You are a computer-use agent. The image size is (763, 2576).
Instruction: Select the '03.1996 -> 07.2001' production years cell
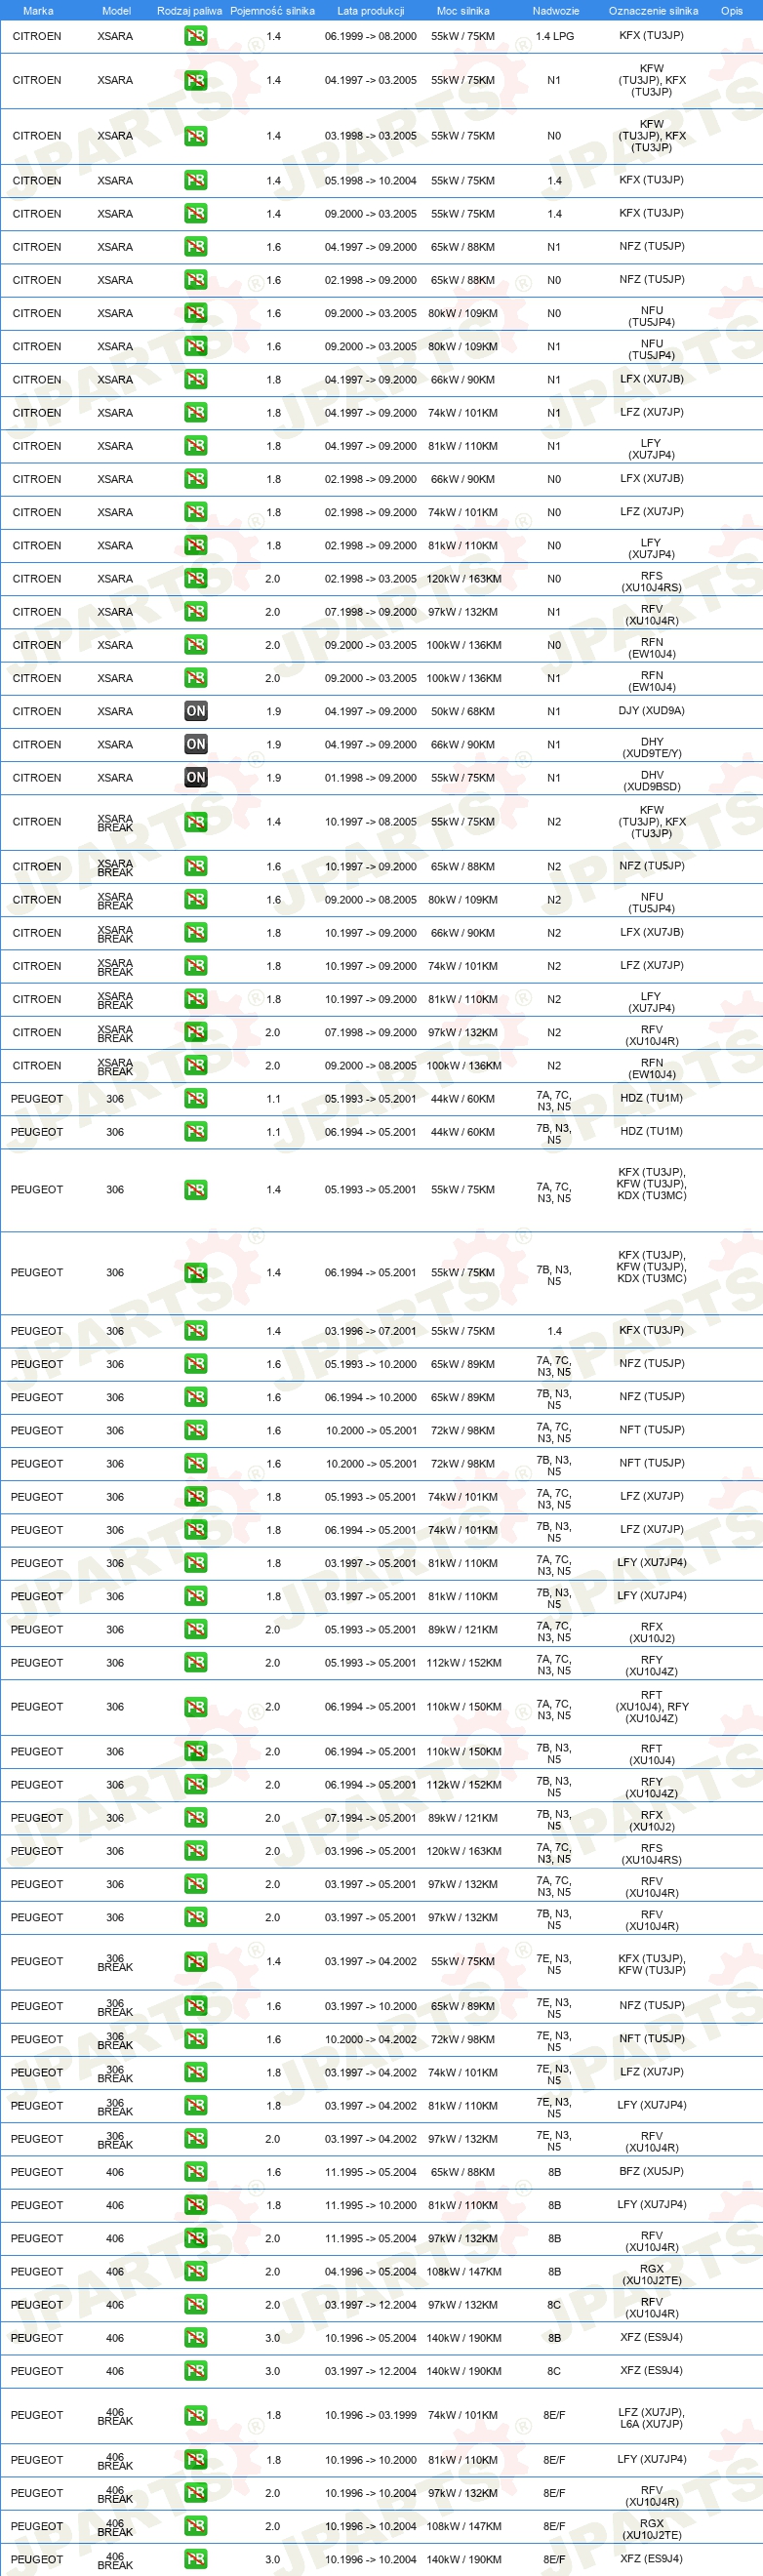(371, 1331)
